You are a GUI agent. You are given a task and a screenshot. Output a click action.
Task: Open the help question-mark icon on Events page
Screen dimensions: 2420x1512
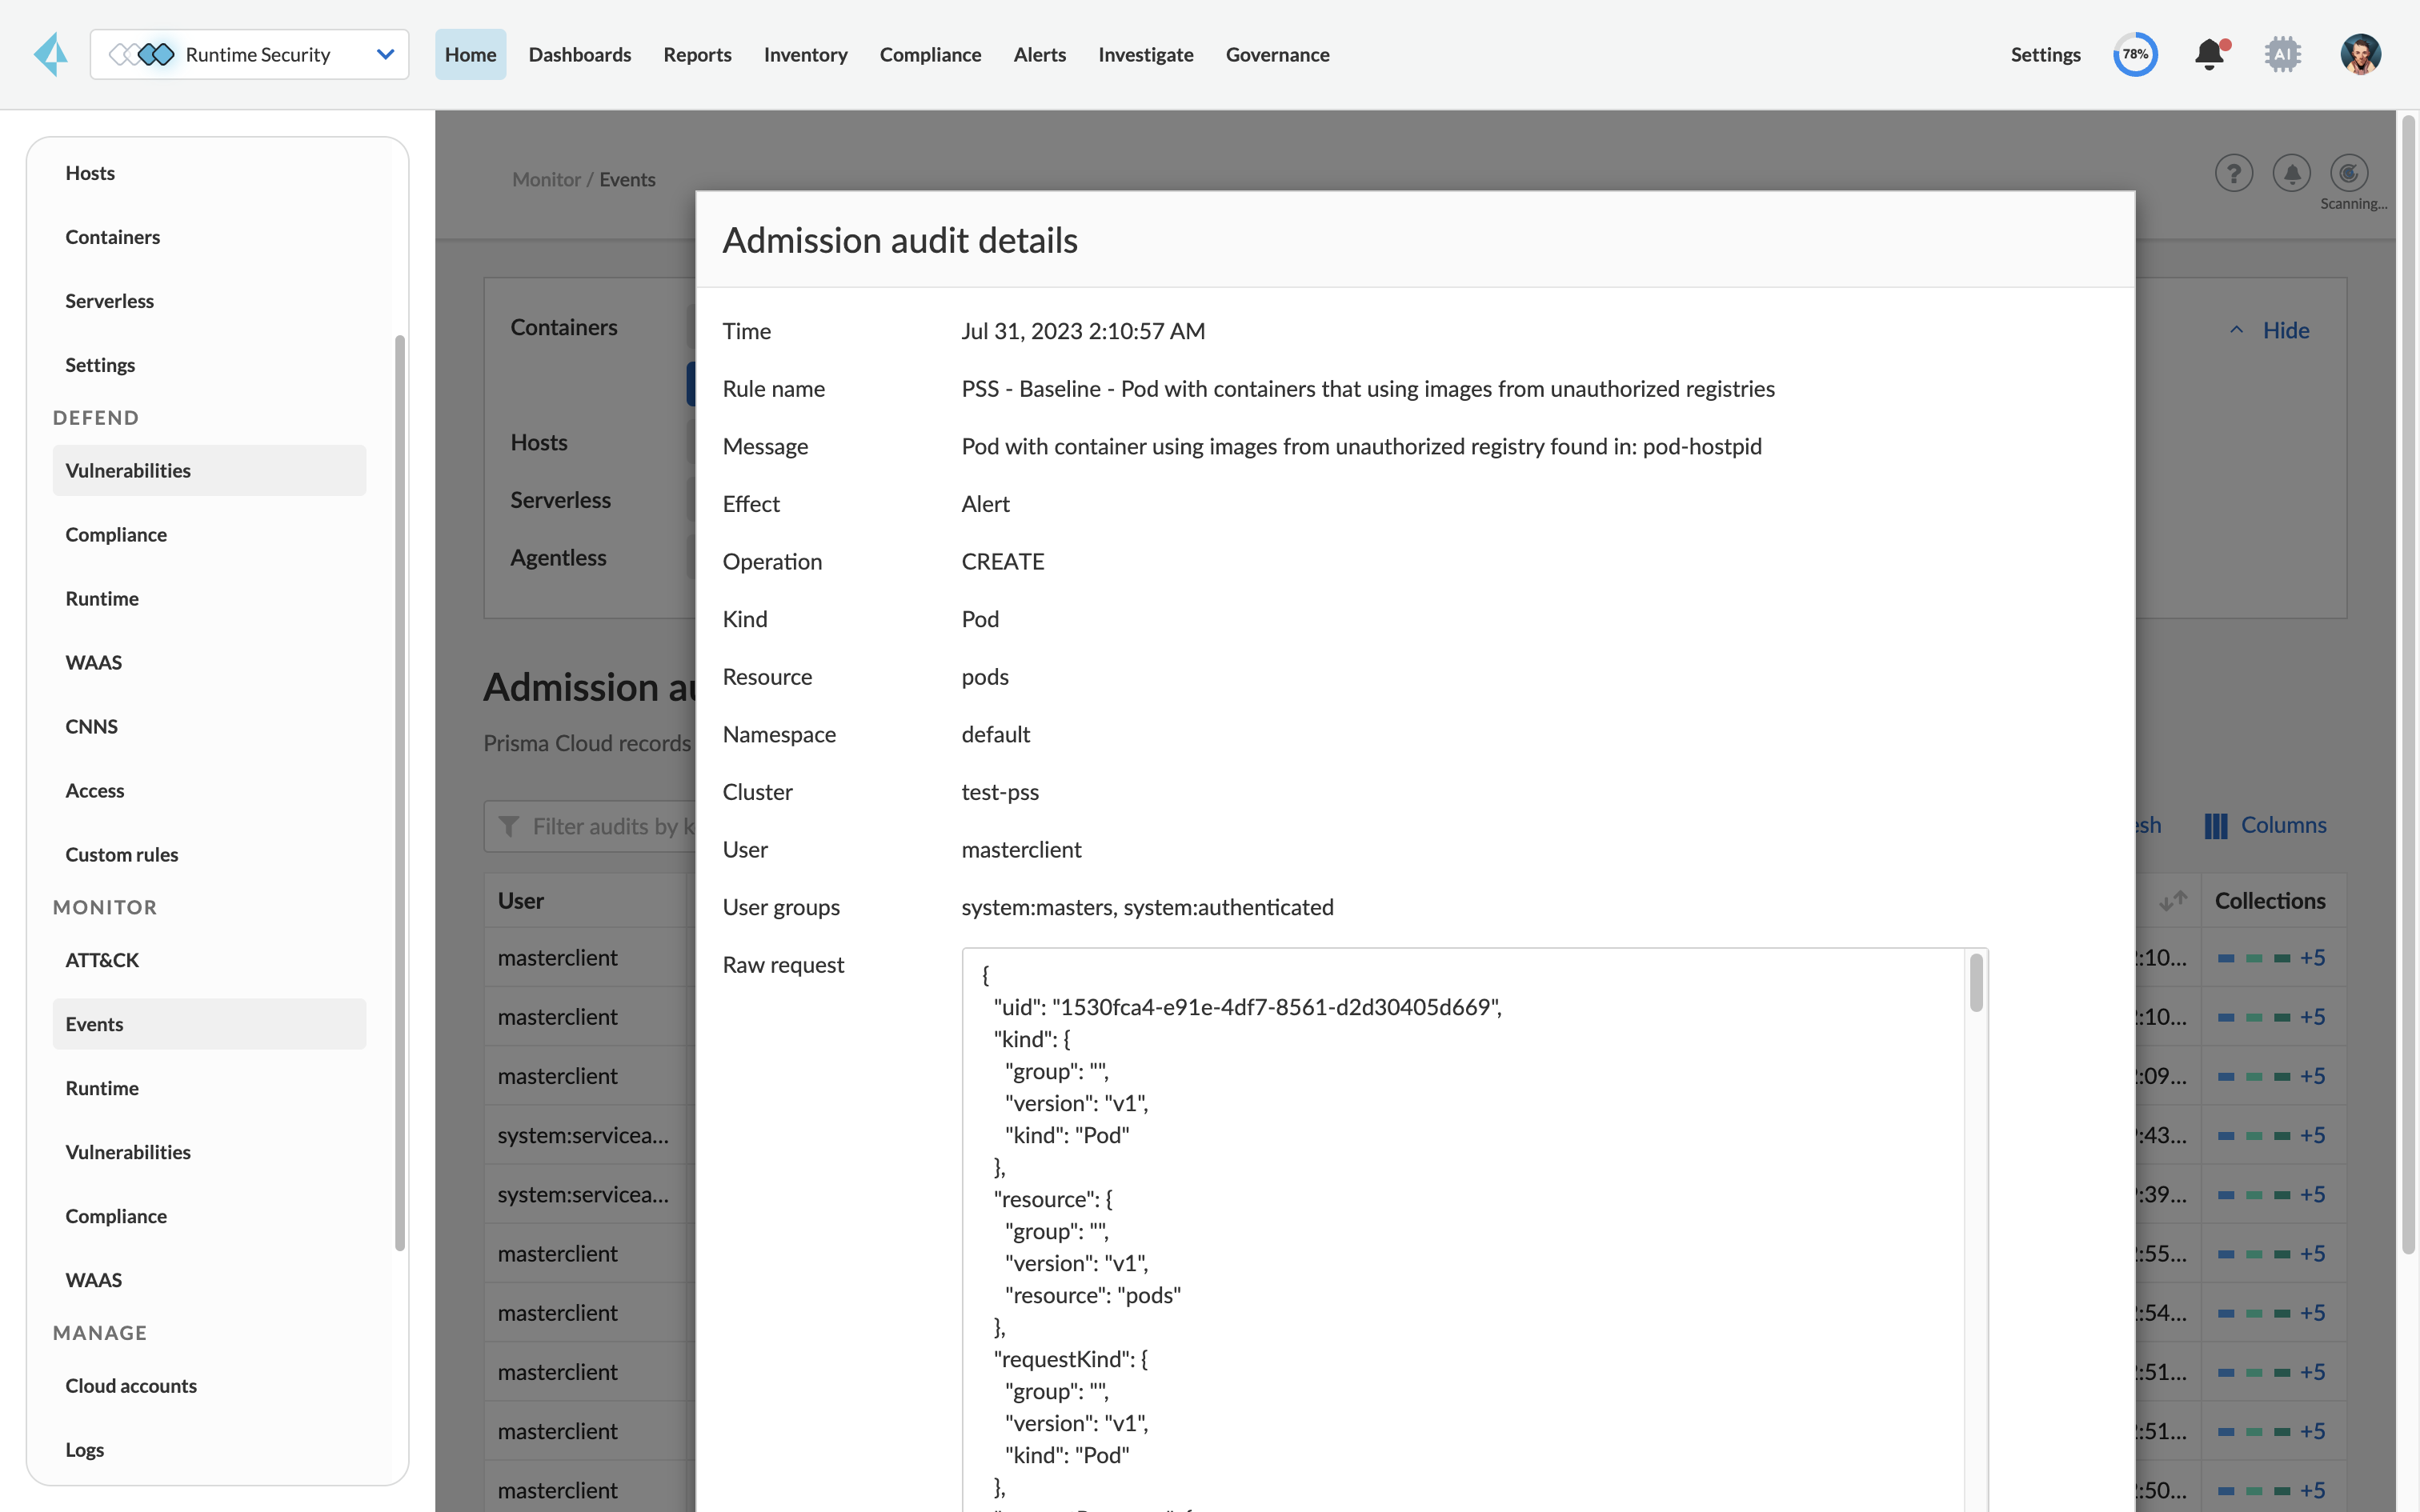(x=2233, y=172)
